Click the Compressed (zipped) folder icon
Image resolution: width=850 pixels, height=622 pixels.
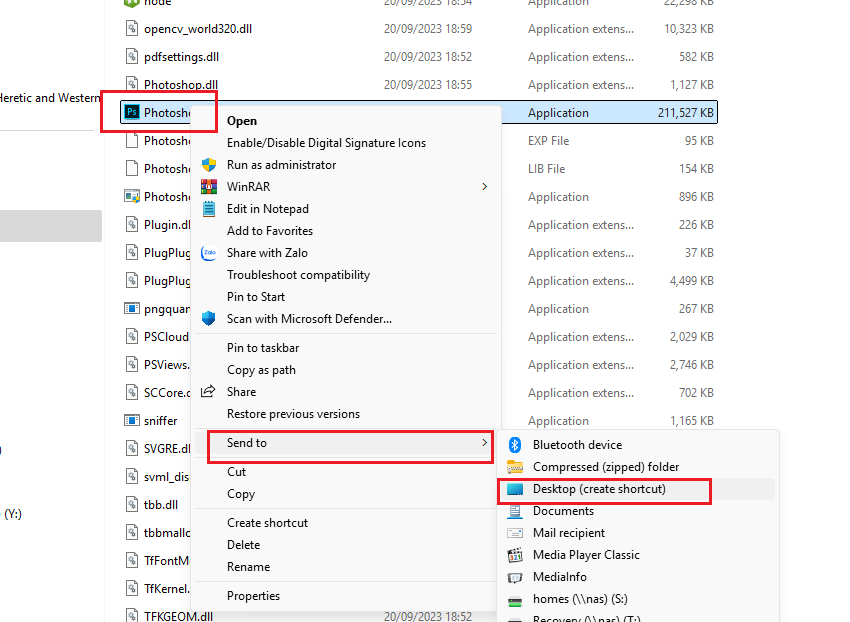[515, 467]
